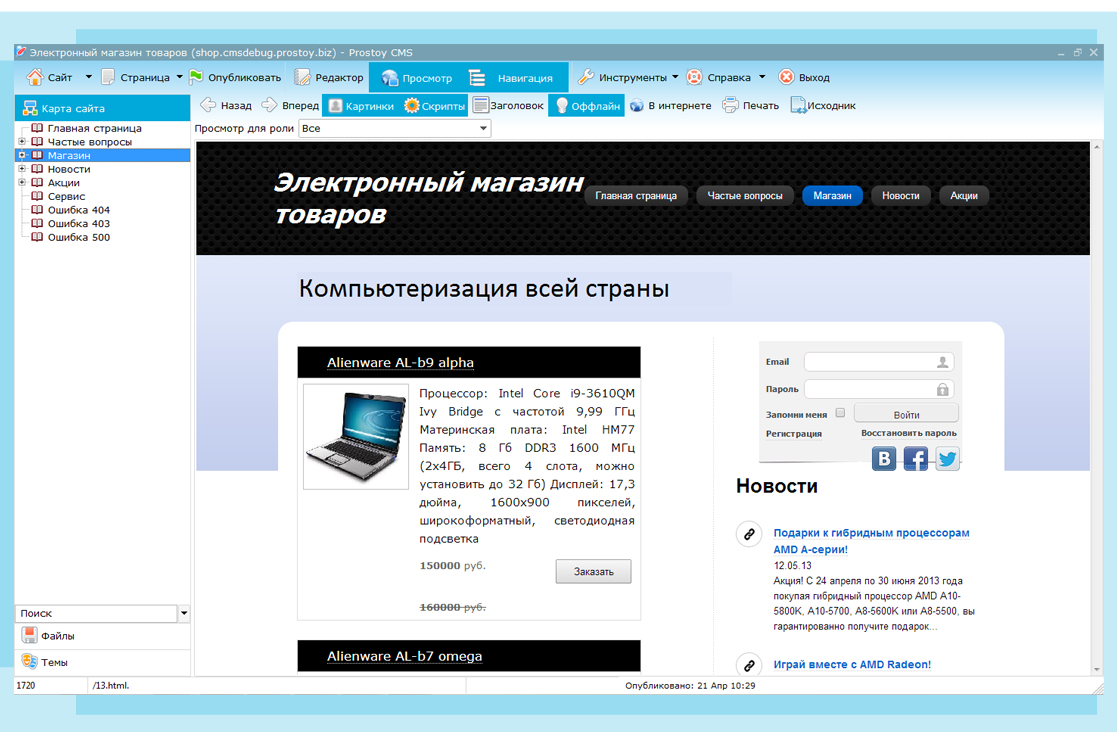Expand the Акции tree node
1117x742 pixels.
coord(22,182)
